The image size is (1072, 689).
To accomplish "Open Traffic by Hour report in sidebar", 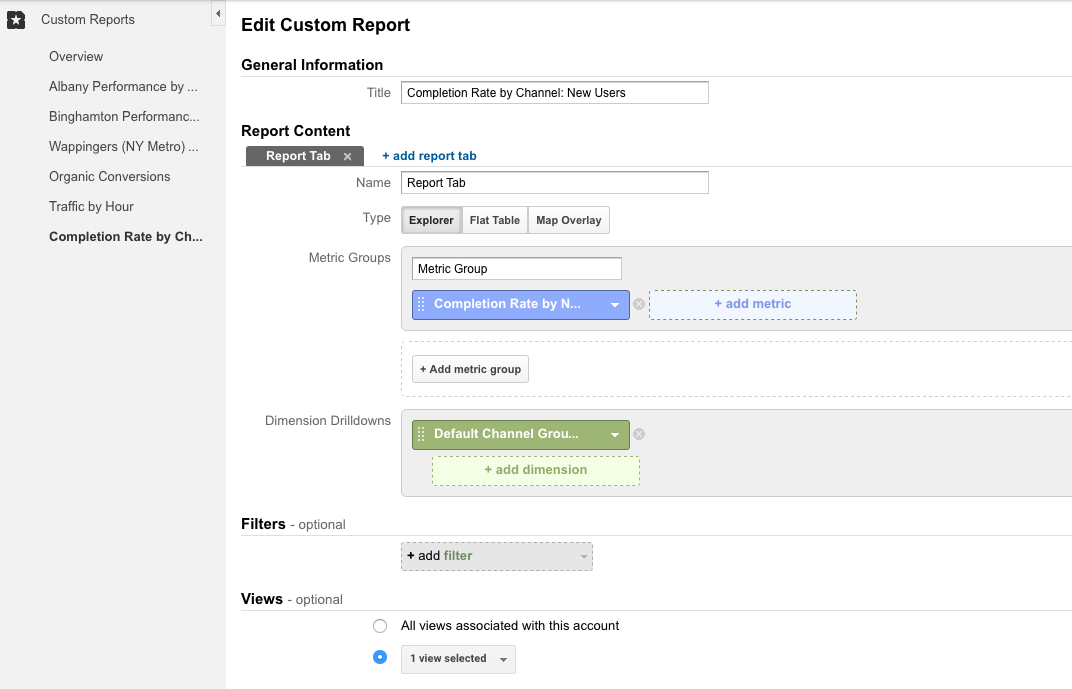I will point(91,206).
